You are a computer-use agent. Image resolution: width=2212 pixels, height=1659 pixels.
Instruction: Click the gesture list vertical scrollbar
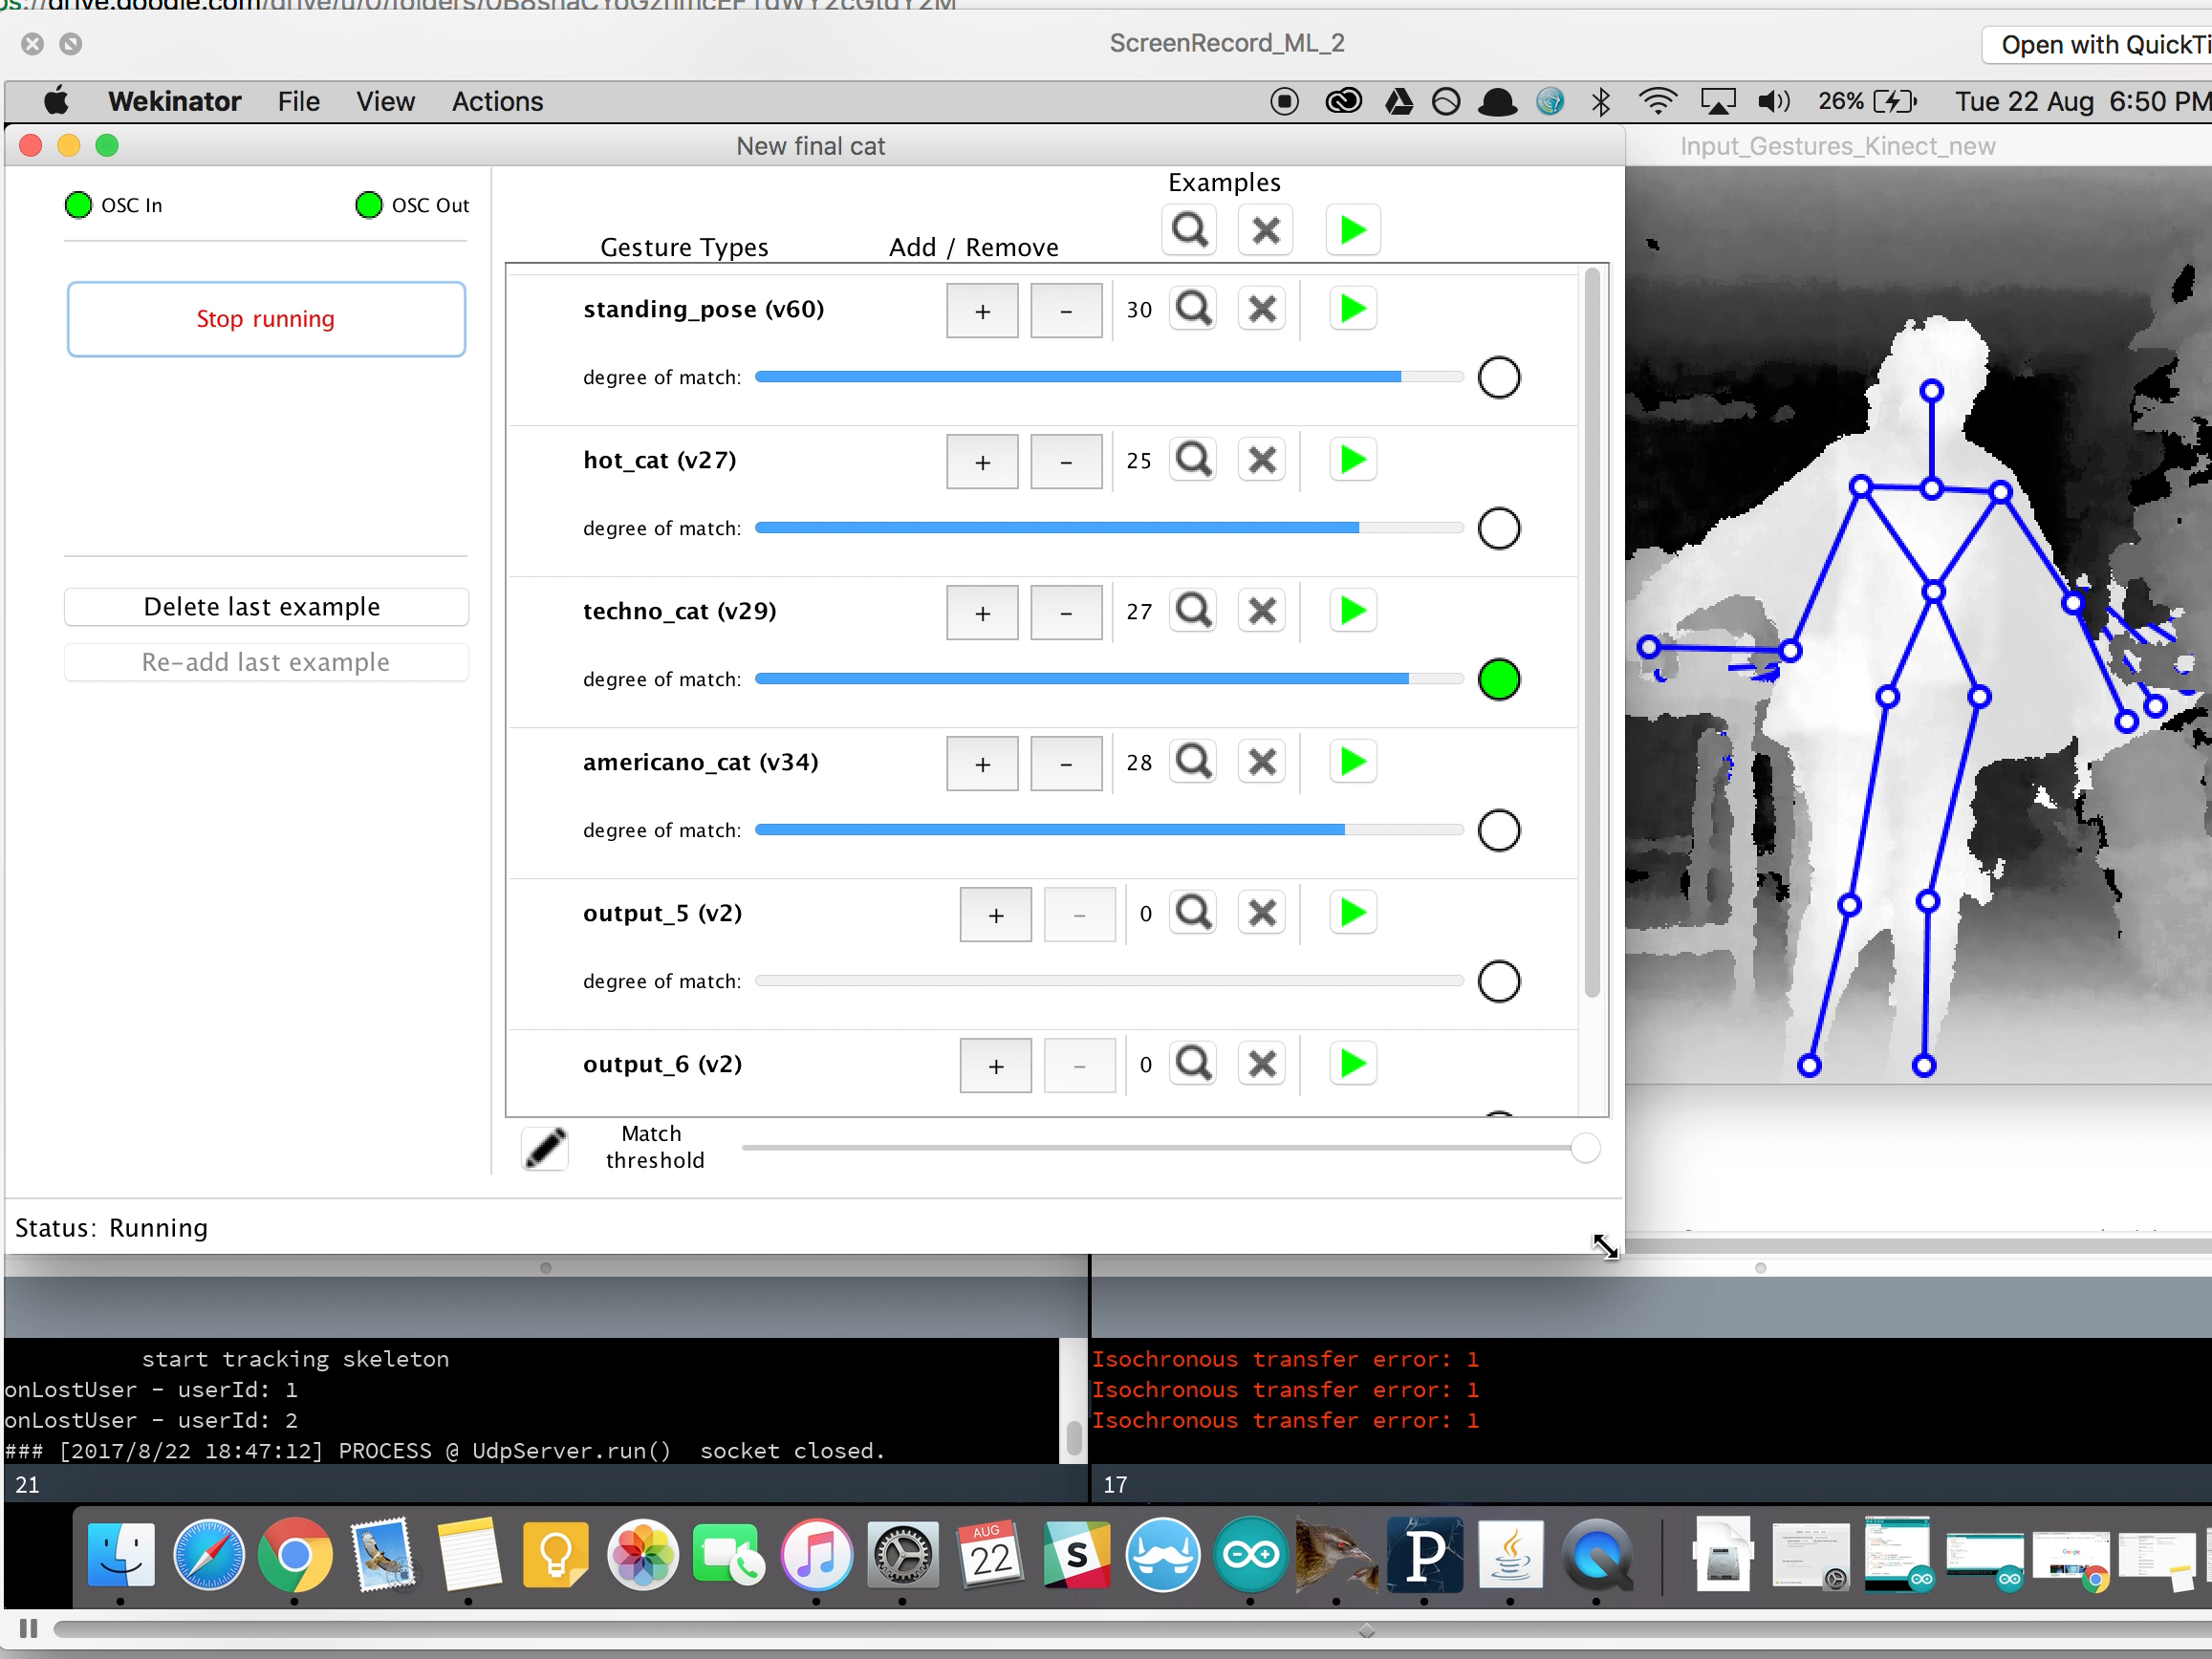pos(1592,633)
